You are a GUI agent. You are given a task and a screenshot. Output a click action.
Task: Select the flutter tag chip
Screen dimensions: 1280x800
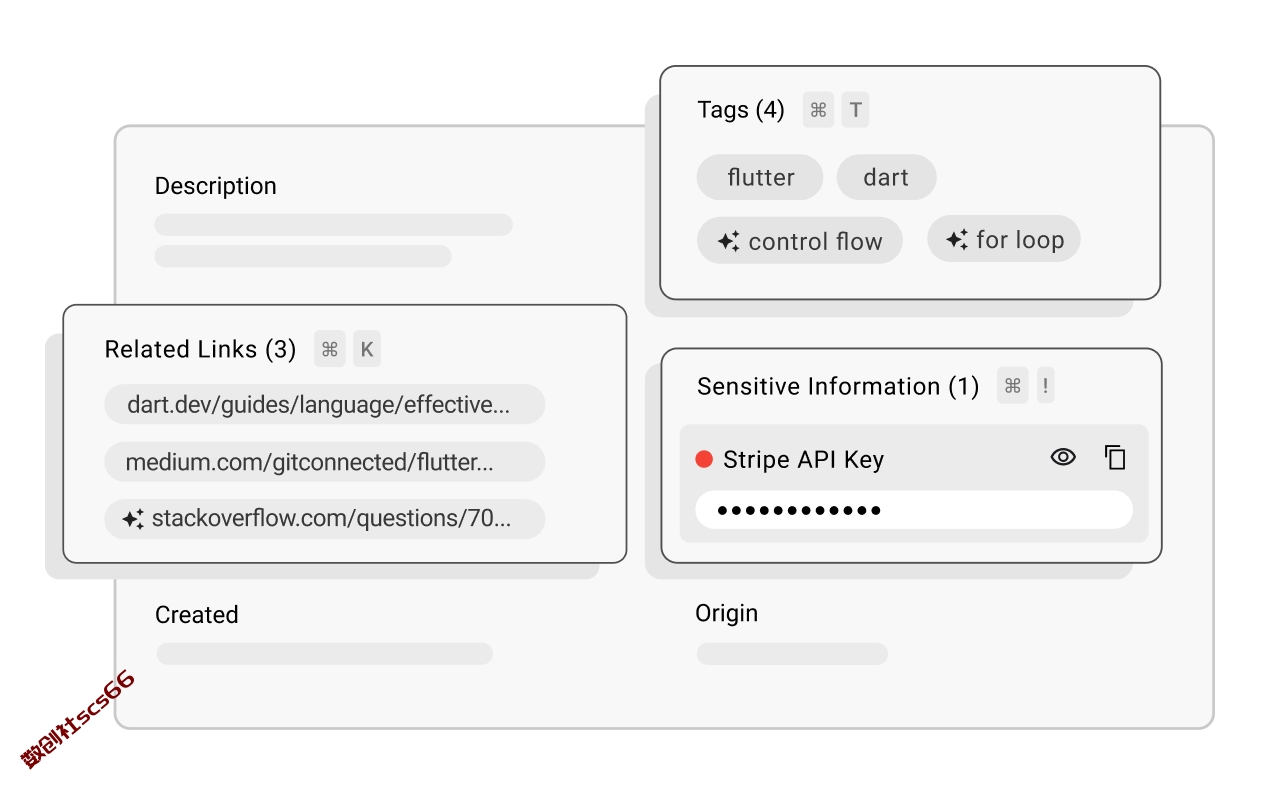(760, 177)
